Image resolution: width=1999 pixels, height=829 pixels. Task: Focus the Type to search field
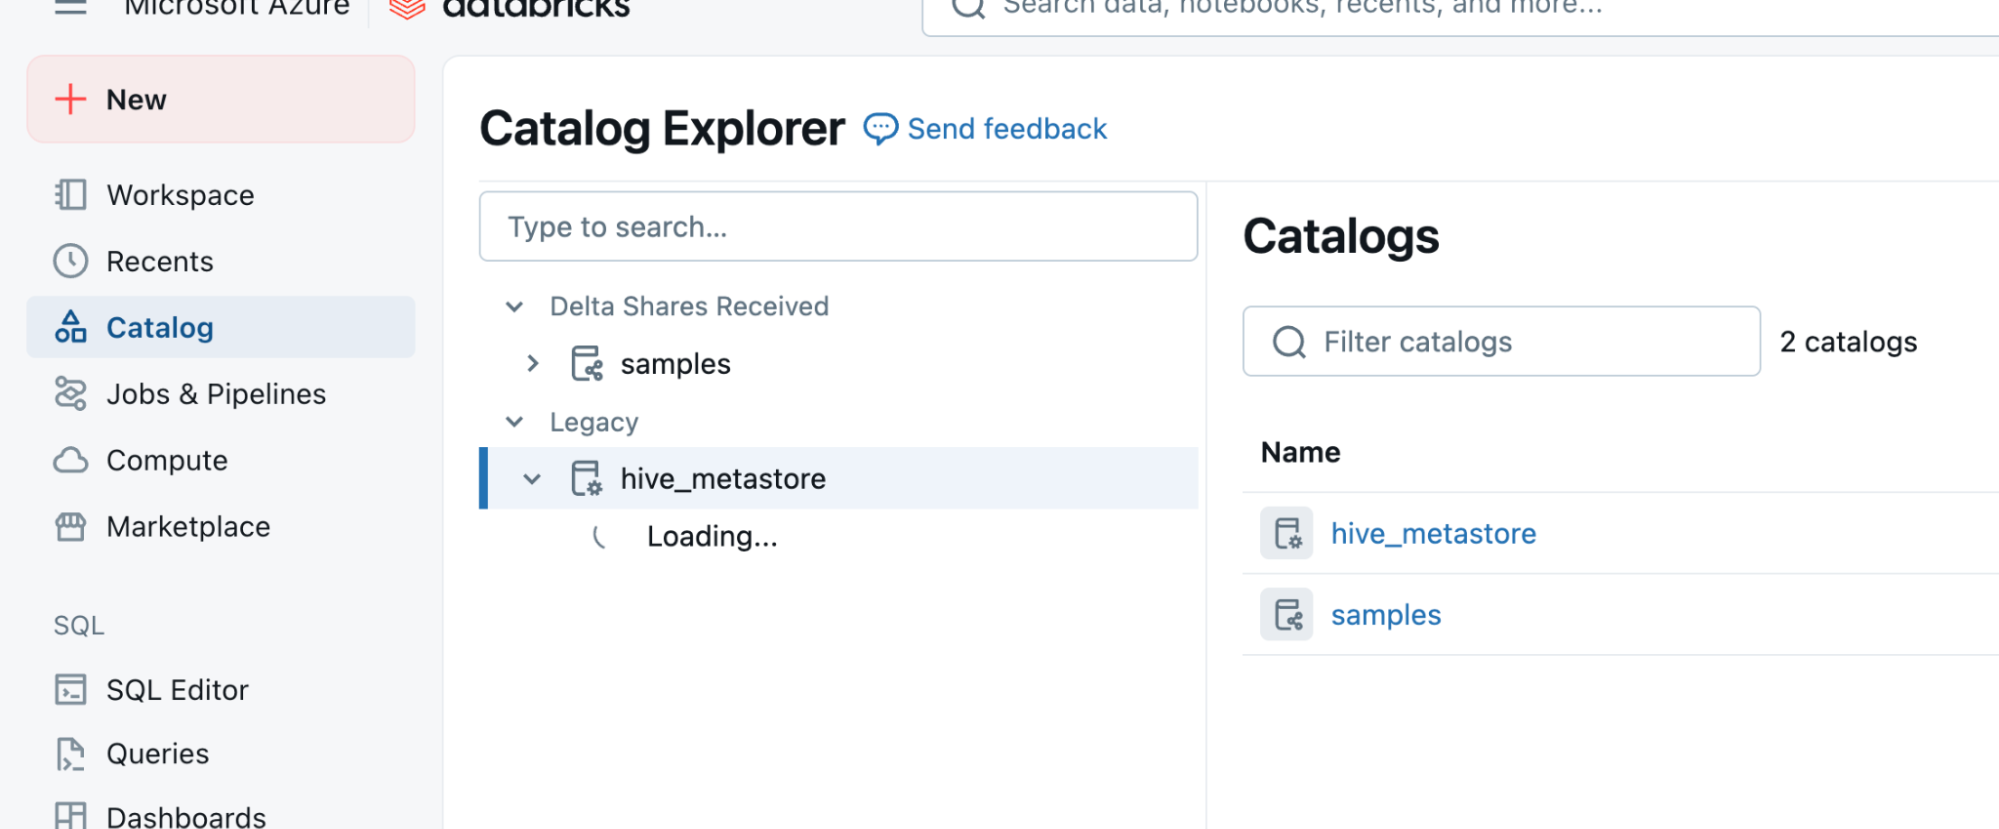point(838,227)
